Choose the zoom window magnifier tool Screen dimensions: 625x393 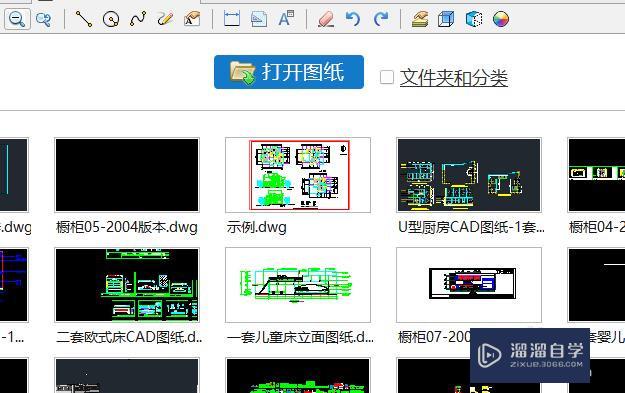[43, 19]
